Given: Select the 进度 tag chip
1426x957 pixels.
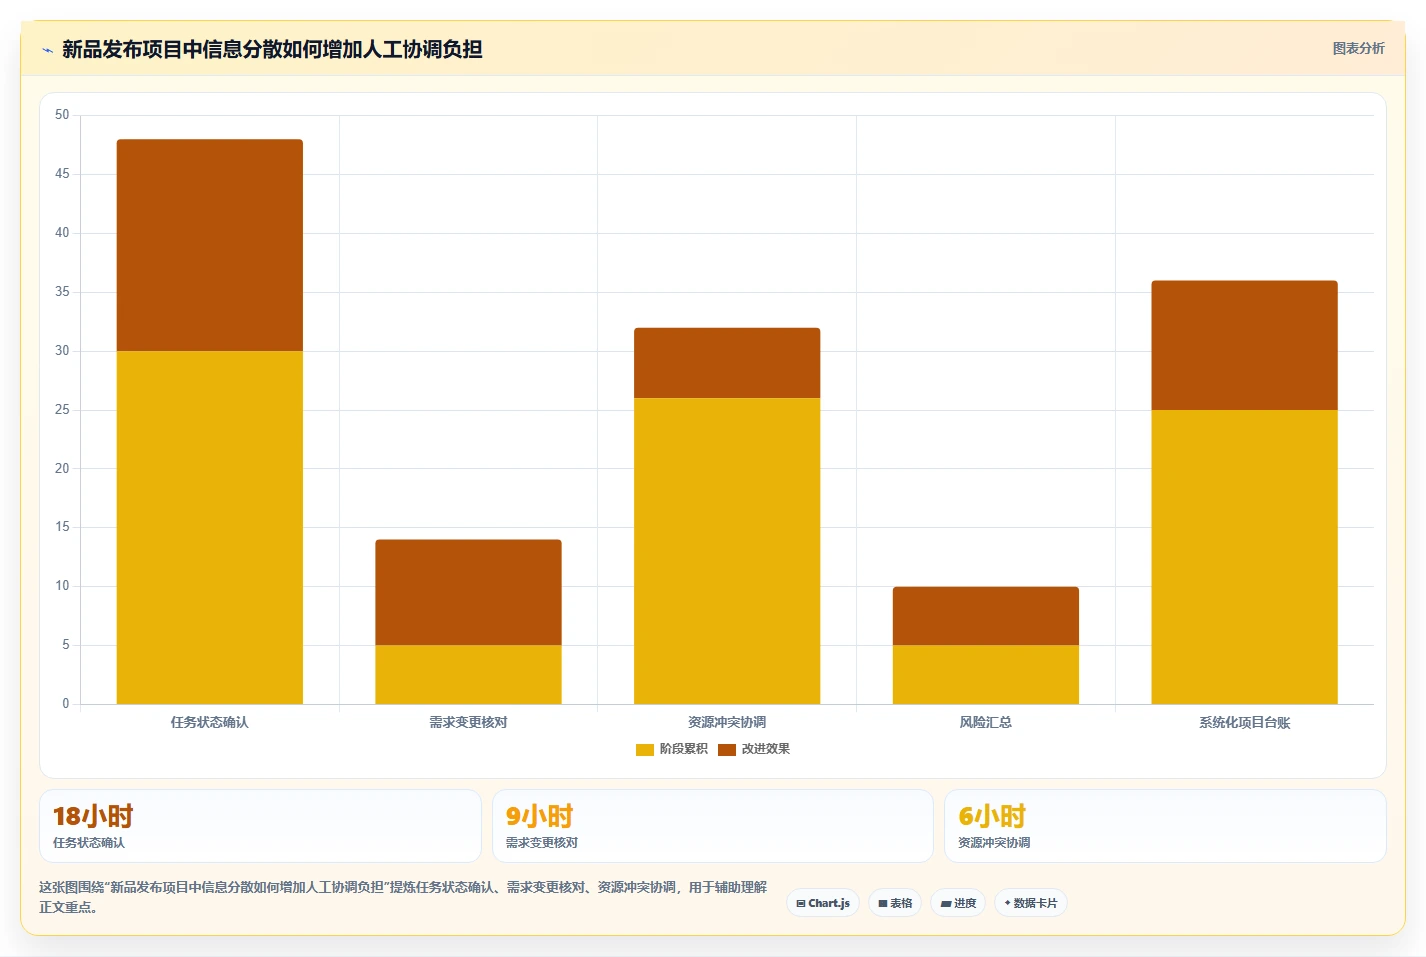Looking at the screenshot, I should click(958, 903).
